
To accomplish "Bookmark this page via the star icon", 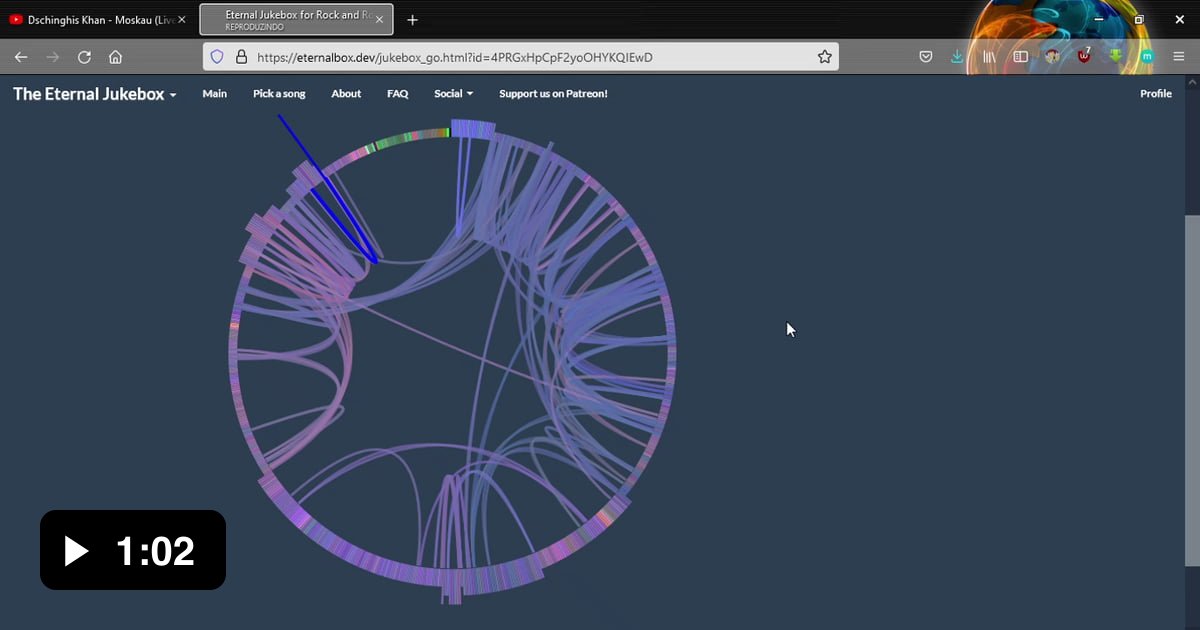I will point(825,56).
